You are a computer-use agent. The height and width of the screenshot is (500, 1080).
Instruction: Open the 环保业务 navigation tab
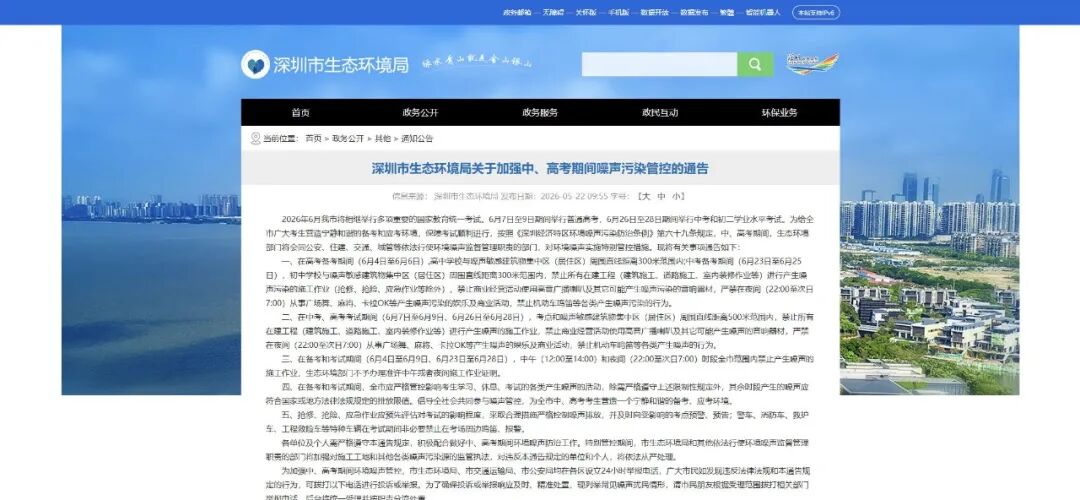(780, 112)
